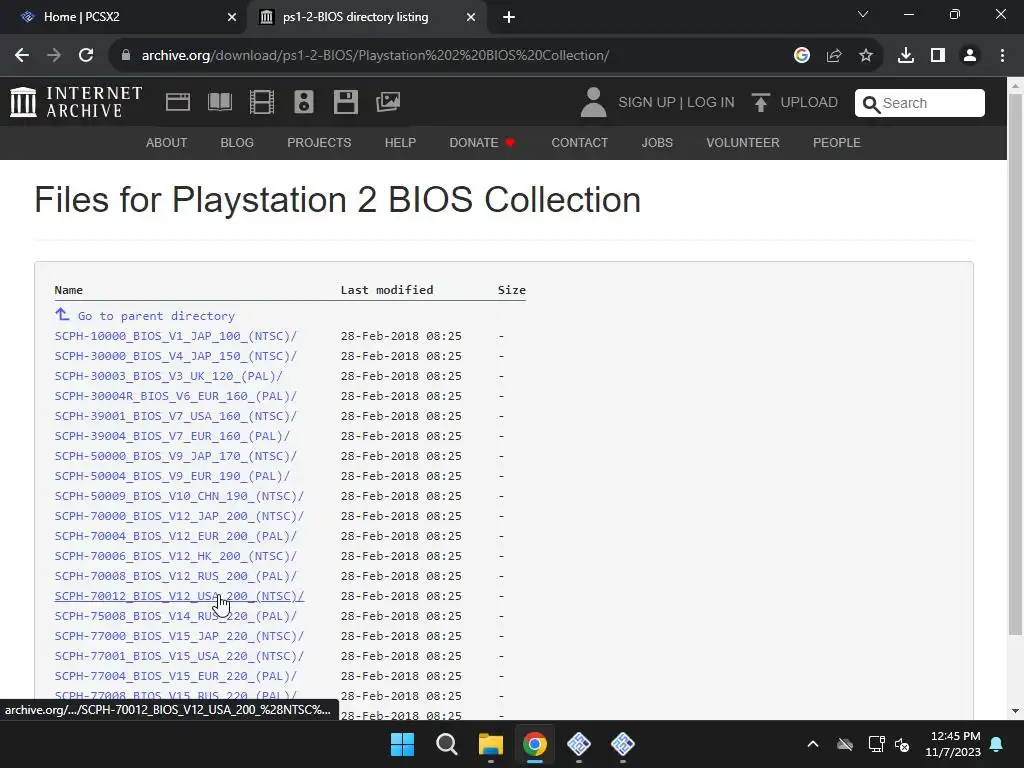The height and width of the screenshot is (768, 1024).
Task: Open SCPH-70012_BIOS_V12_USA_200 folder
Action: (180, 596)
